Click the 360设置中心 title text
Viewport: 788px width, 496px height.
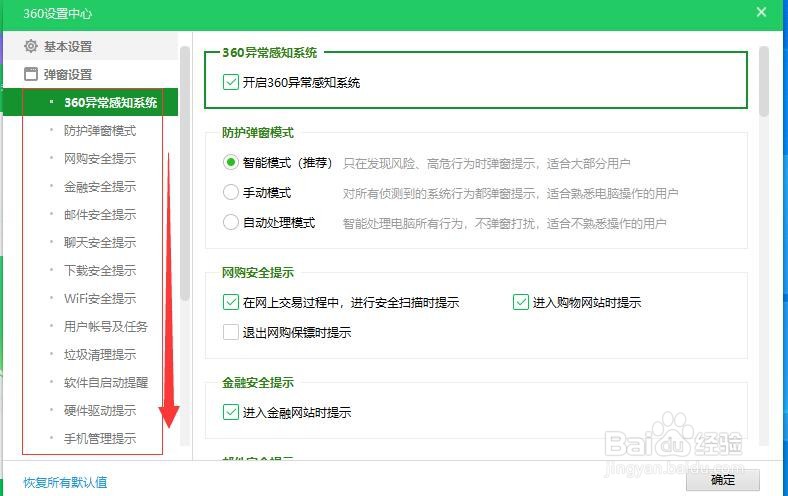click(x=57, y=14)
